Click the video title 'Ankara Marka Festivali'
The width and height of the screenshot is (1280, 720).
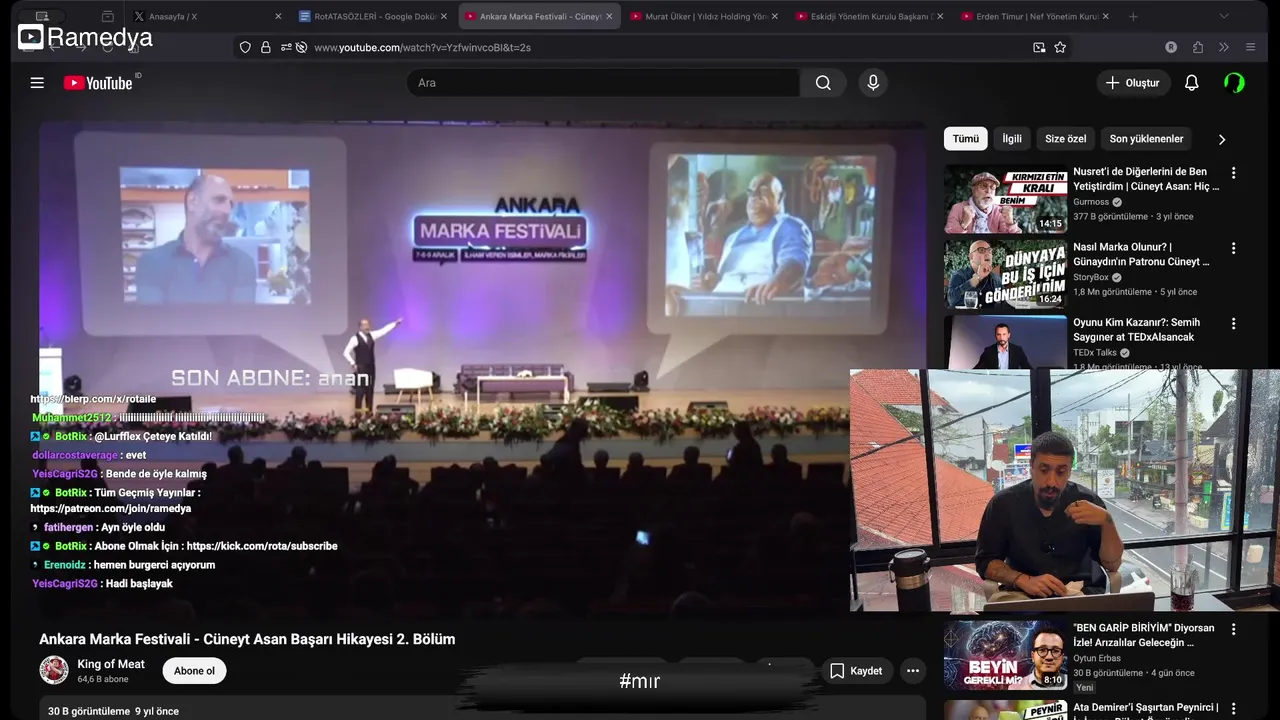(247, 639)
